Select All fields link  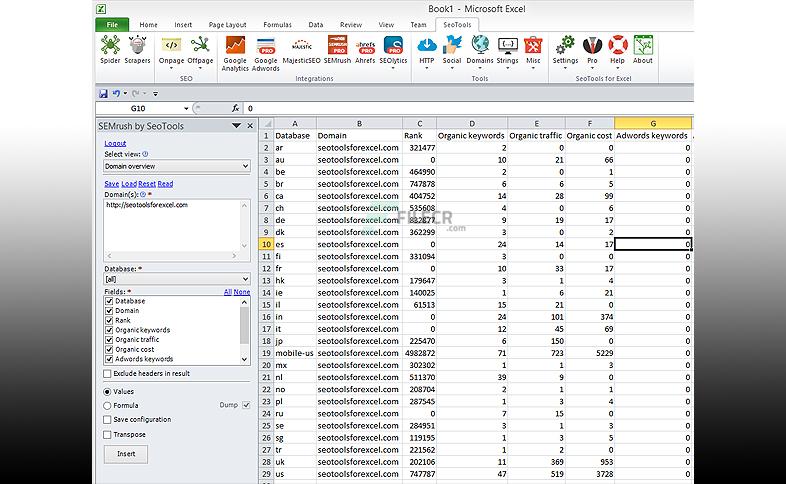pyautogui.click(x=228, y=292)
